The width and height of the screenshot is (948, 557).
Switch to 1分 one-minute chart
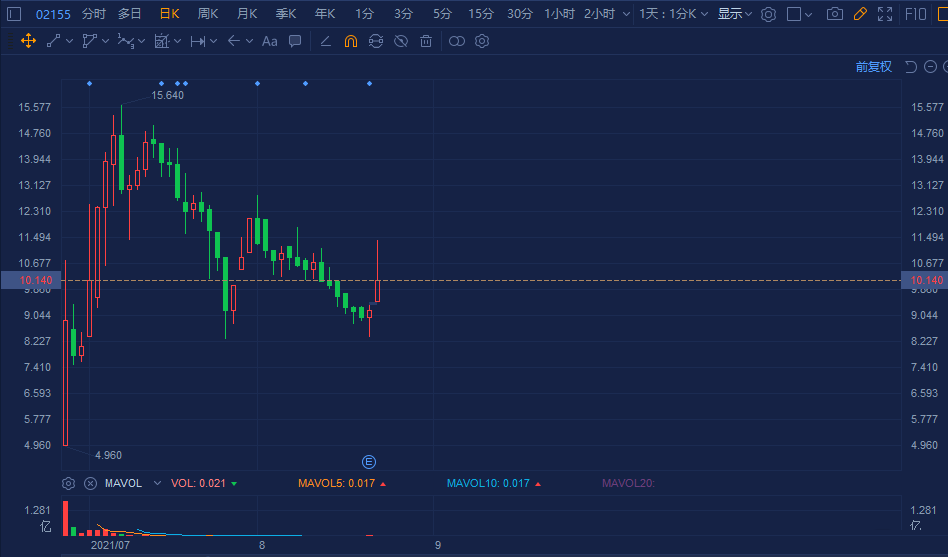click(365, 14)
